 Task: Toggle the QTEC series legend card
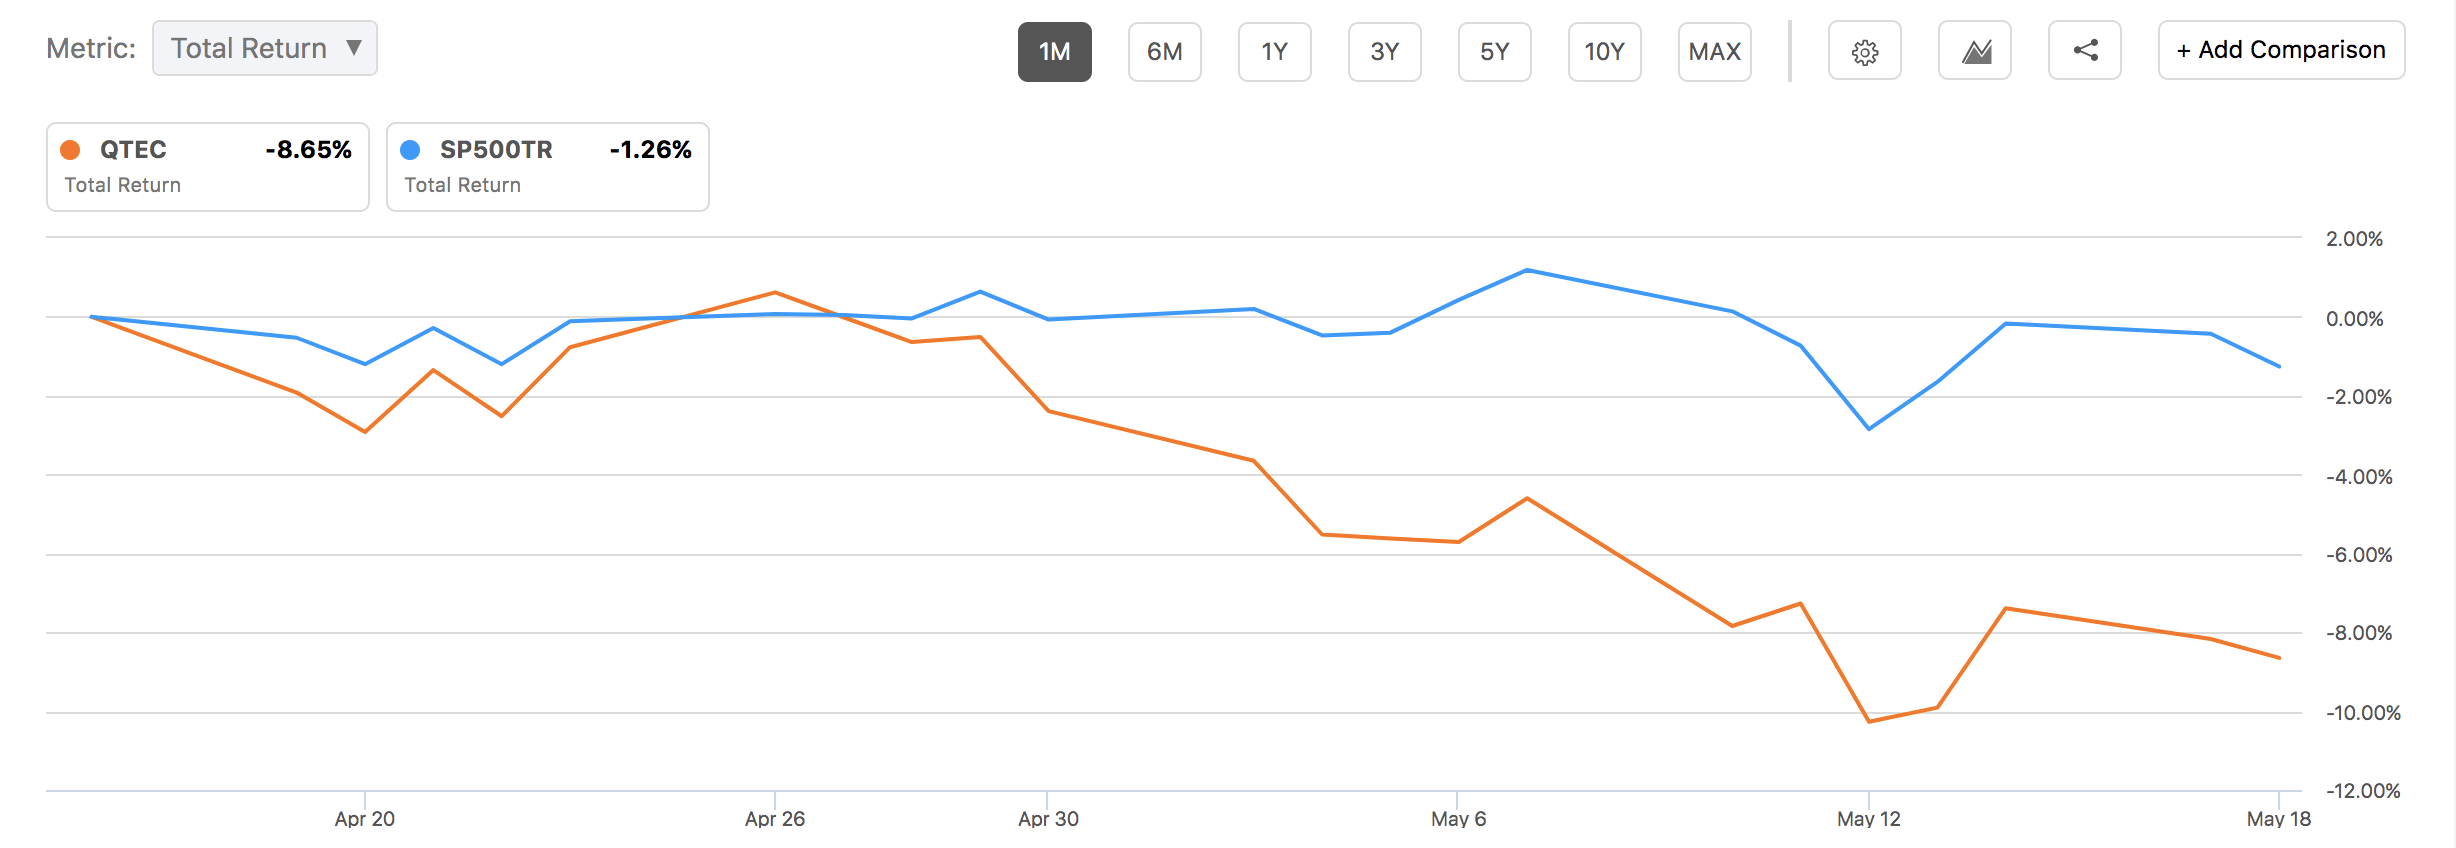pos(208,167)
